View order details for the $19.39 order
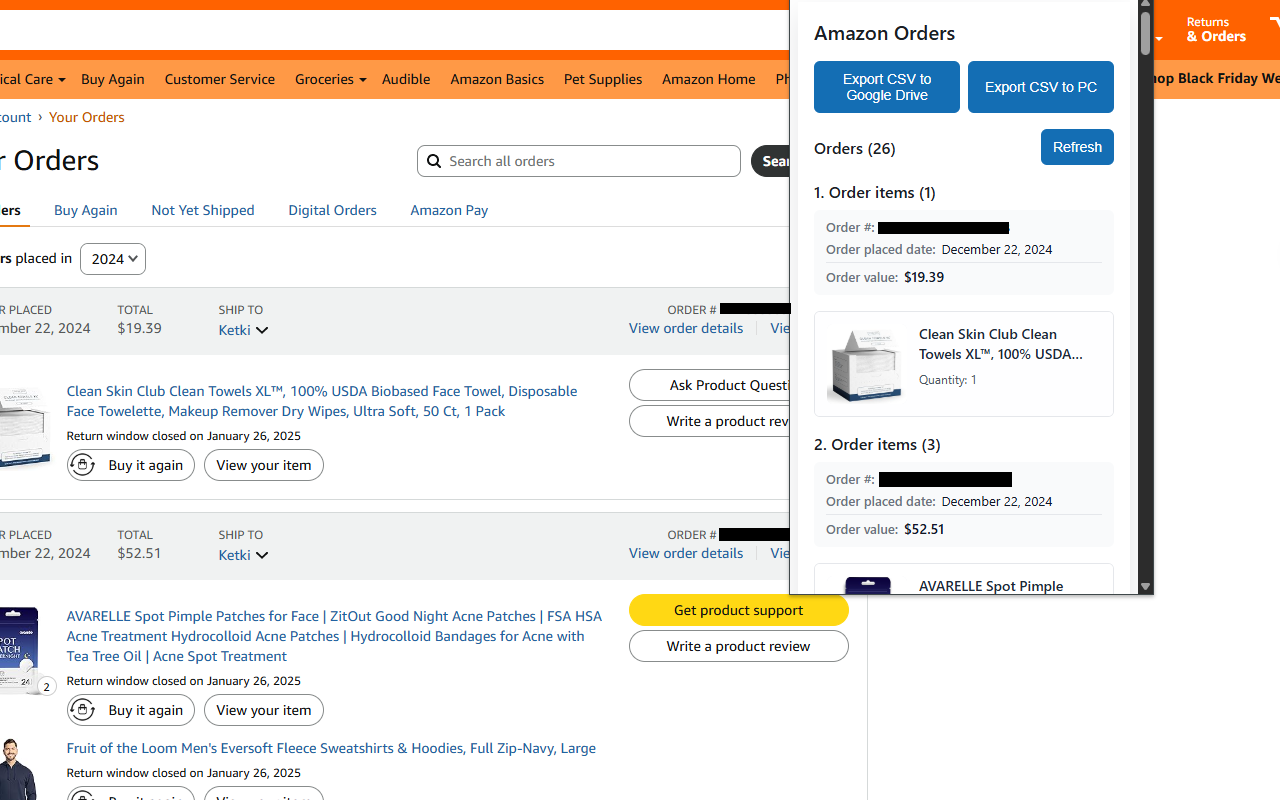 (686, 328)
